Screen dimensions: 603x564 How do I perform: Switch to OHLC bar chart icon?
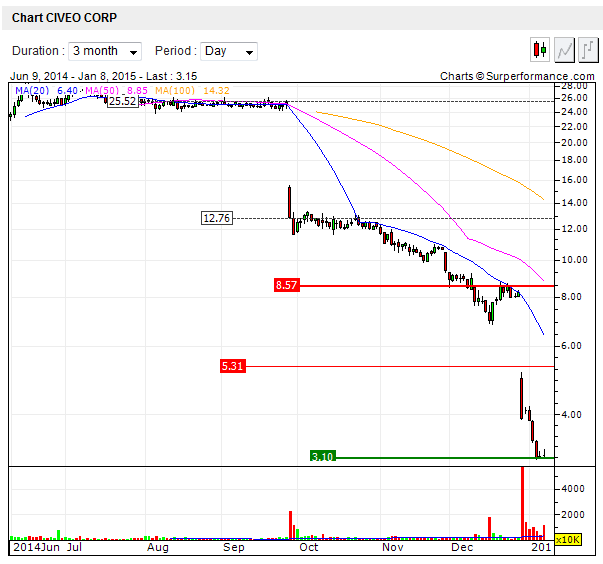[586, 50]
